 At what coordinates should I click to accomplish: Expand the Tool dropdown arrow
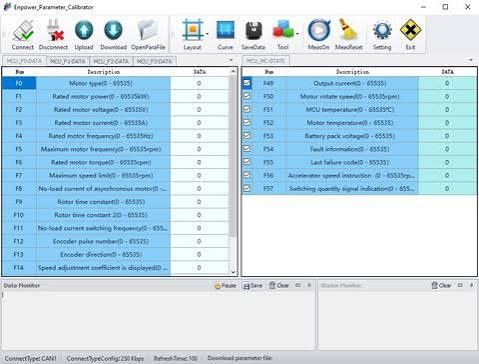pos(297,34)
